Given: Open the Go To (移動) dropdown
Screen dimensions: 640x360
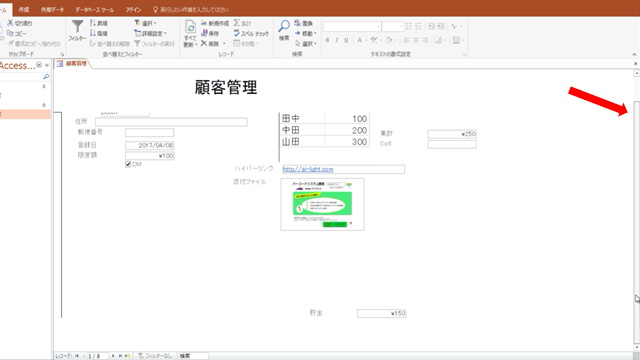Looking at the screenshot, I should coord(307,33).
